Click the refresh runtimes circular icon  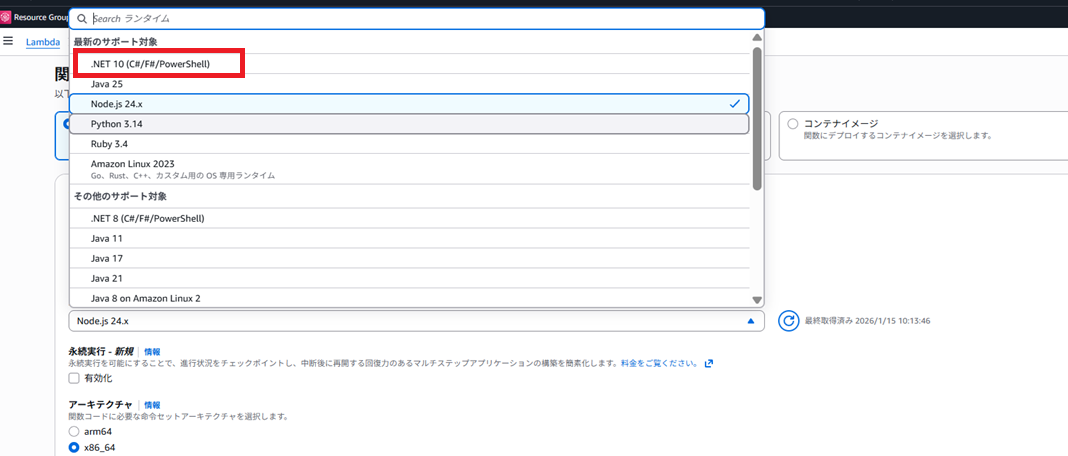(788, 321)
